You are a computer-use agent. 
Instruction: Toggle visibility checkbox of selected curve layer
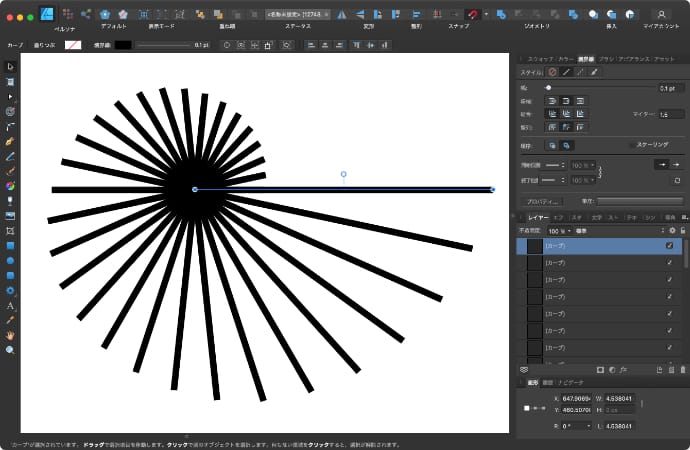669,245
